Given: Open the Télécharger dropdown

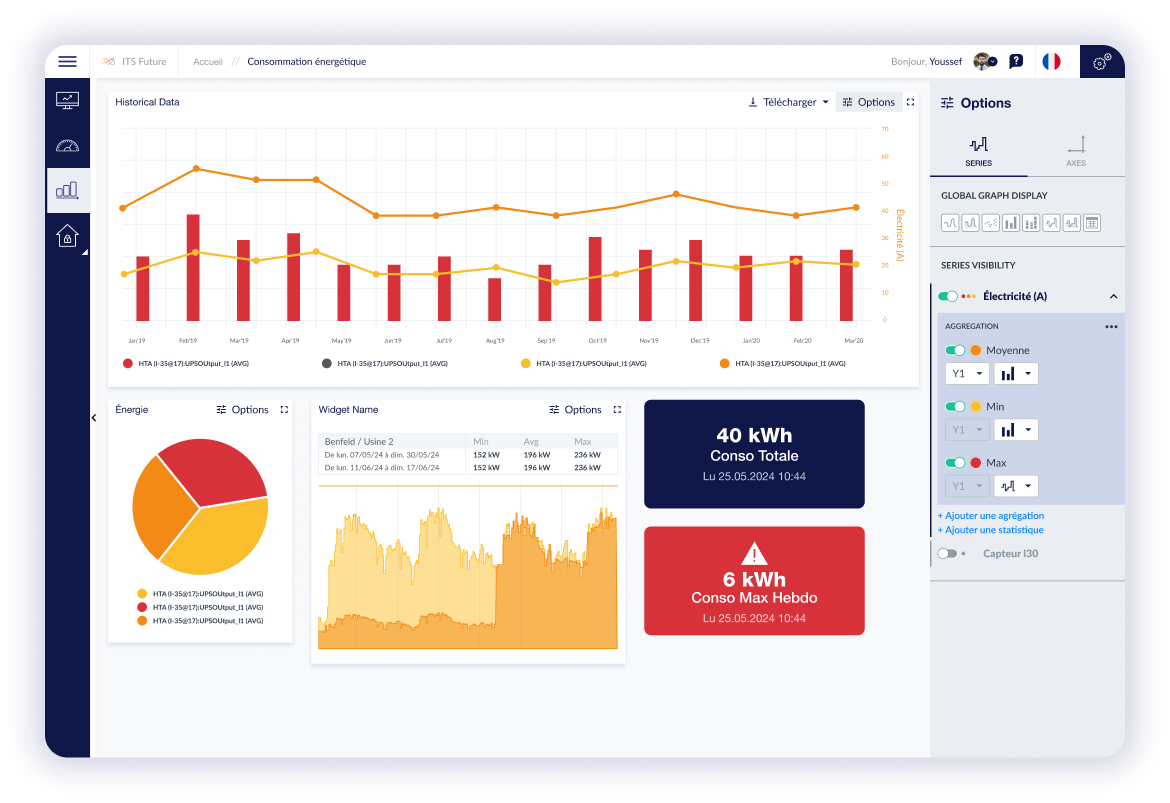Looking at the screenshot, I should point(789,102).
